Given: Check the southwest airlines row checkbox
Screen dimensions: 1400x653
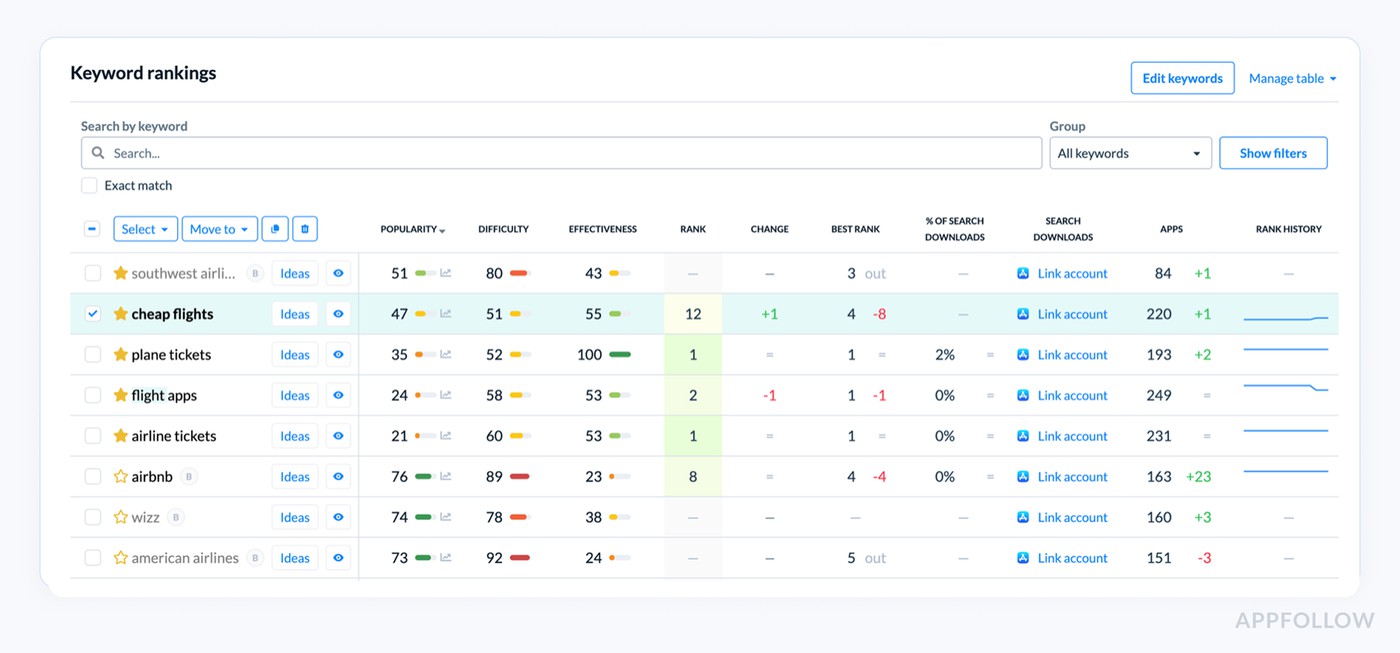Looking at the screenshot, I should 92,273.
